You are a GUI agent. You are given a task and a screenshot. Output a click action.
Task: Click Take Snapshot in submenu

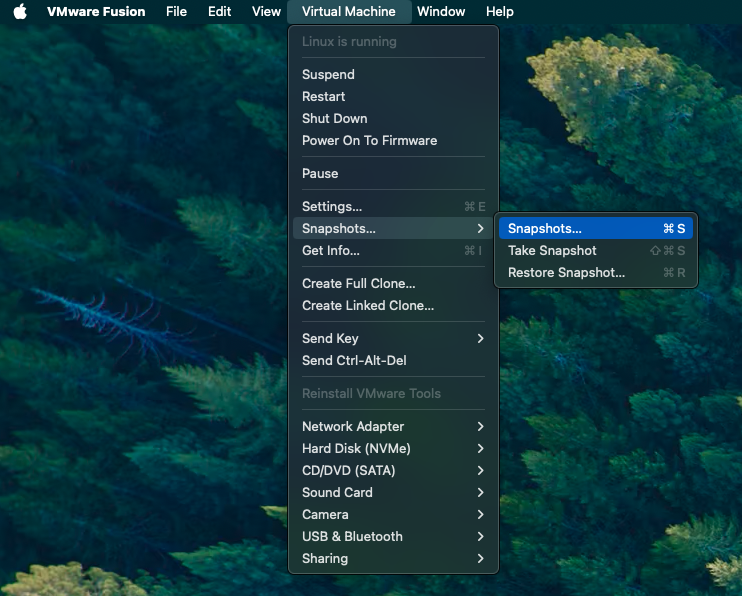point(552,250)
